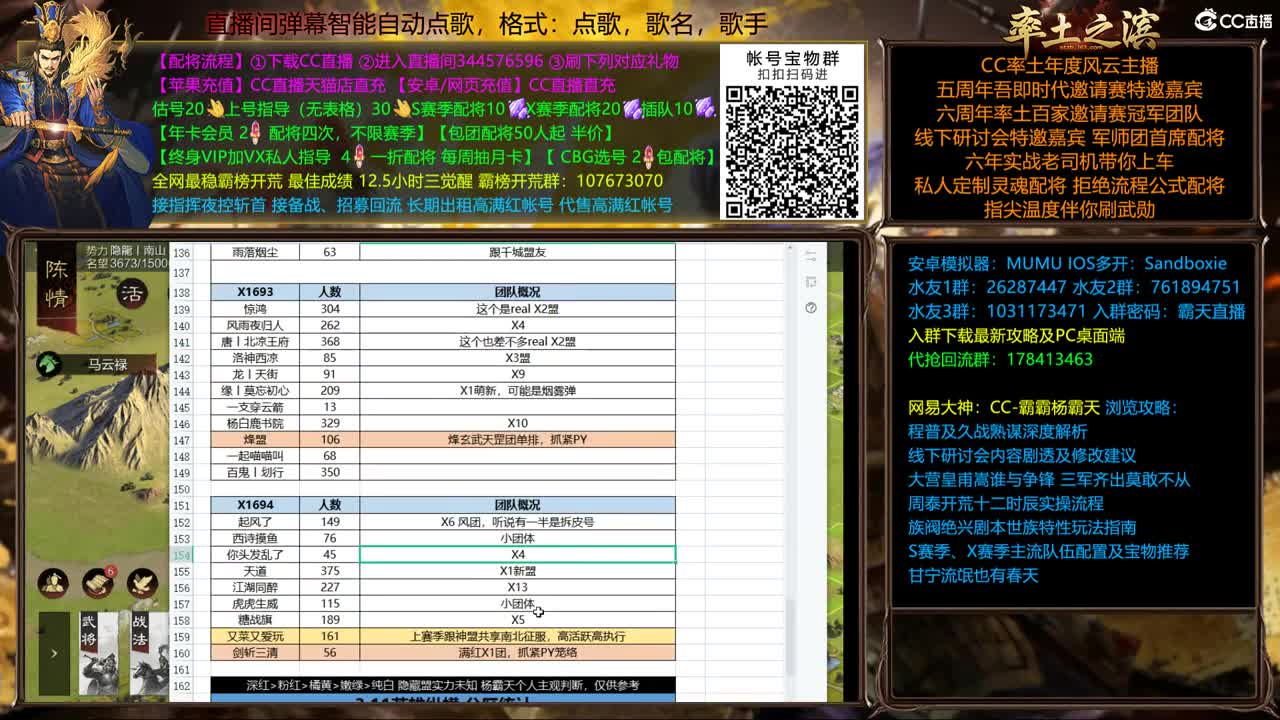This screenshot has height=720, width=1280.
Task: Click the dove round icon in game
Action: click(x=143, y=582)
